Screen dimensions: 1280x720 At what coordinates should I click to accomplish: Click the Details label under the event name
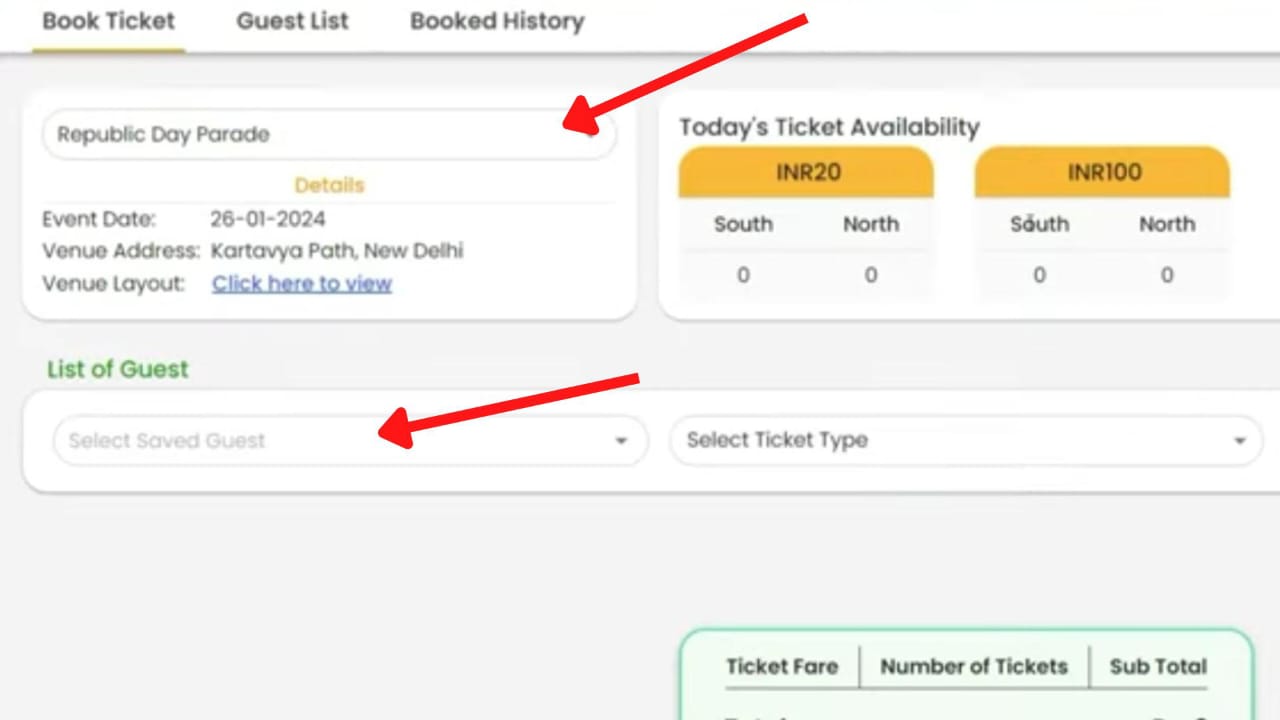329,185
